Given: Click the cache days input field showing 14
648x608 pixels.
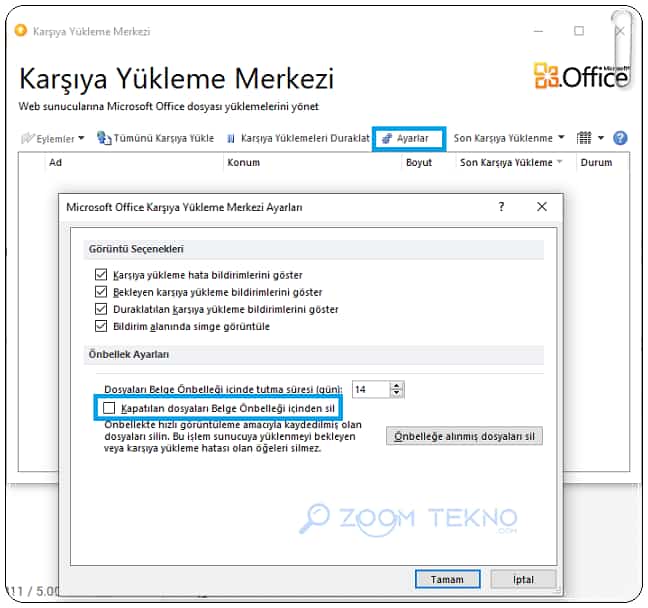Looking at the screenshot, I should click(371, 389).
